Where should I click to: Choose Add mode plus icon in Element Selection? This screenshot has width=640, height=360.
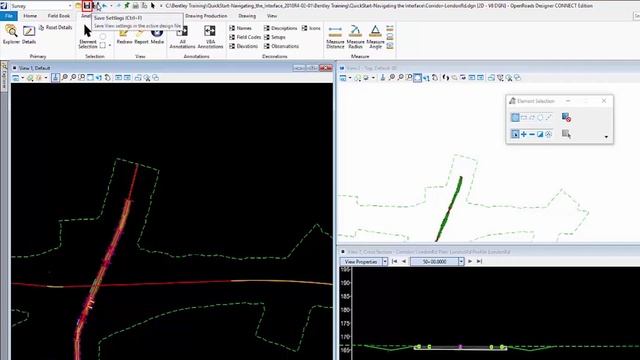[524, 134]
